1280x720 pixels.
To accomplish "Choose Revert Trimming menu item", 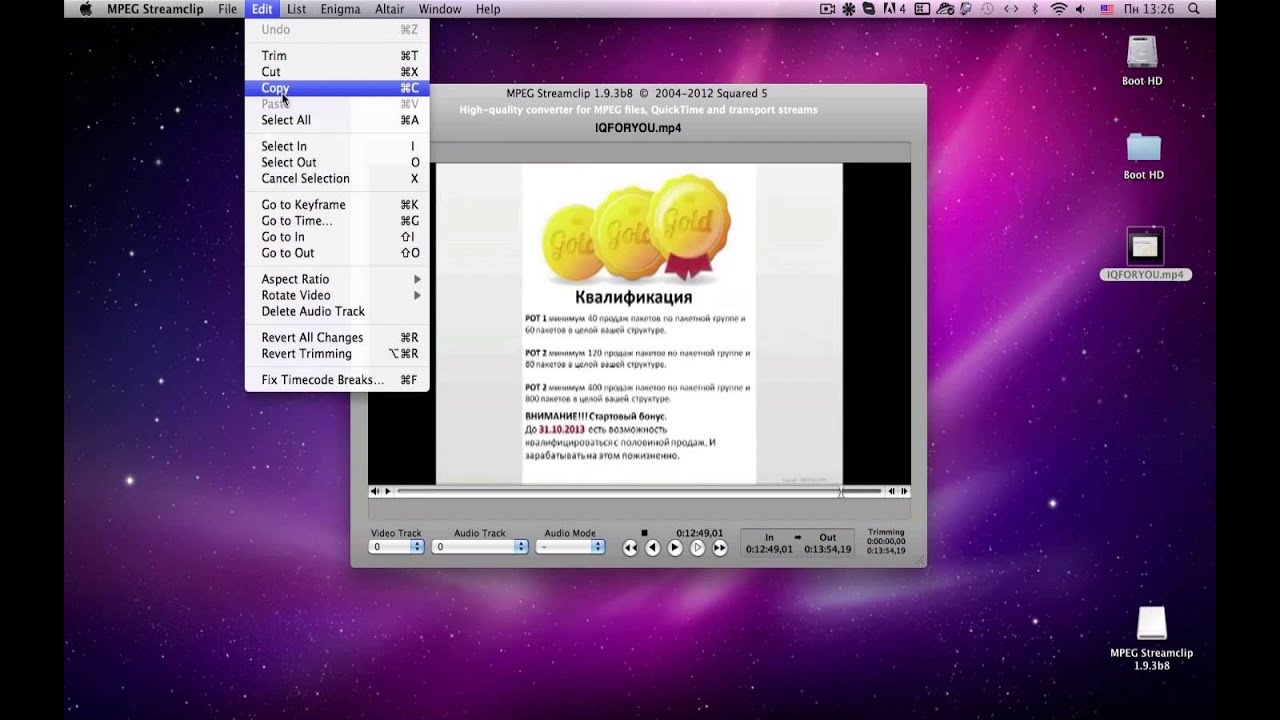I will click(x=337, y=353).
